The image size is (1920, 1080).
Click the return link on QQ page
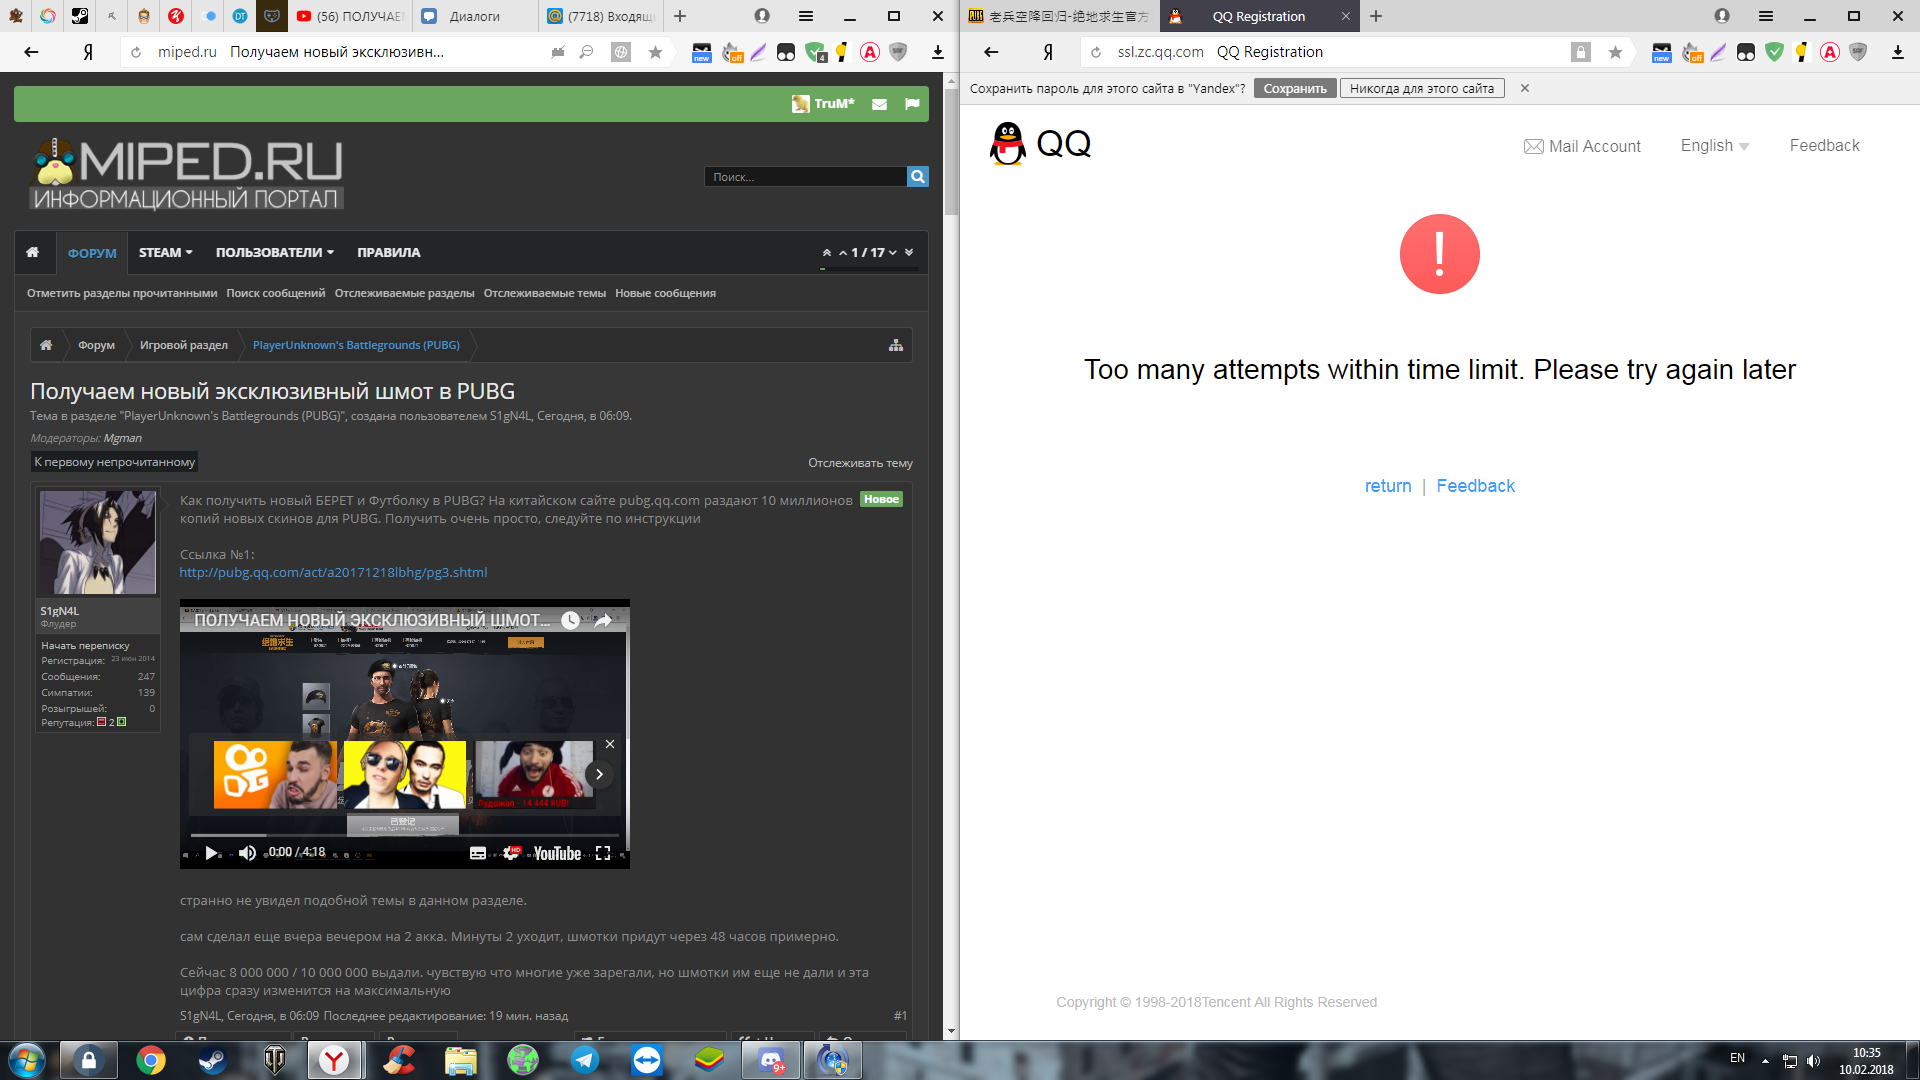click(1388, 486)
